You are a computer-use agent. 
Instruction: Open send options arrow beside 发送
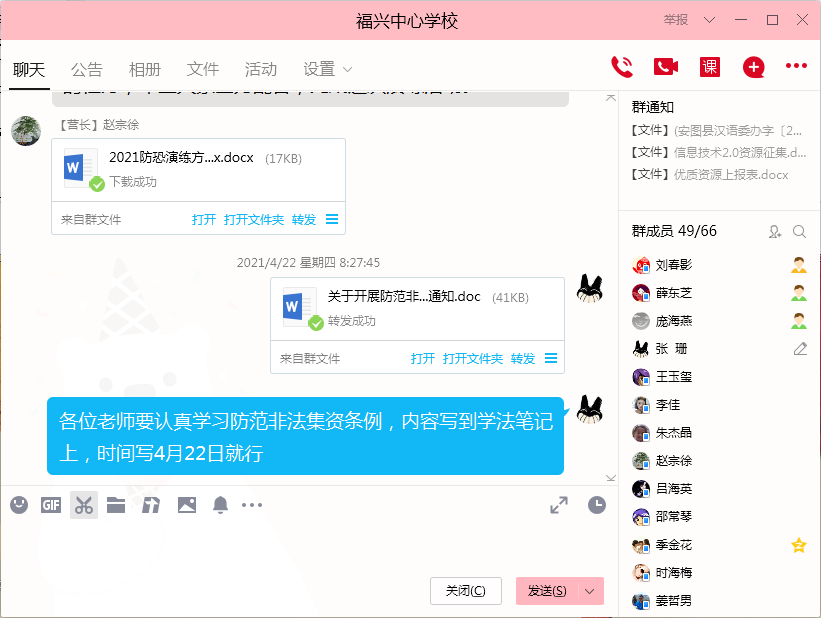tap(590, 591)
